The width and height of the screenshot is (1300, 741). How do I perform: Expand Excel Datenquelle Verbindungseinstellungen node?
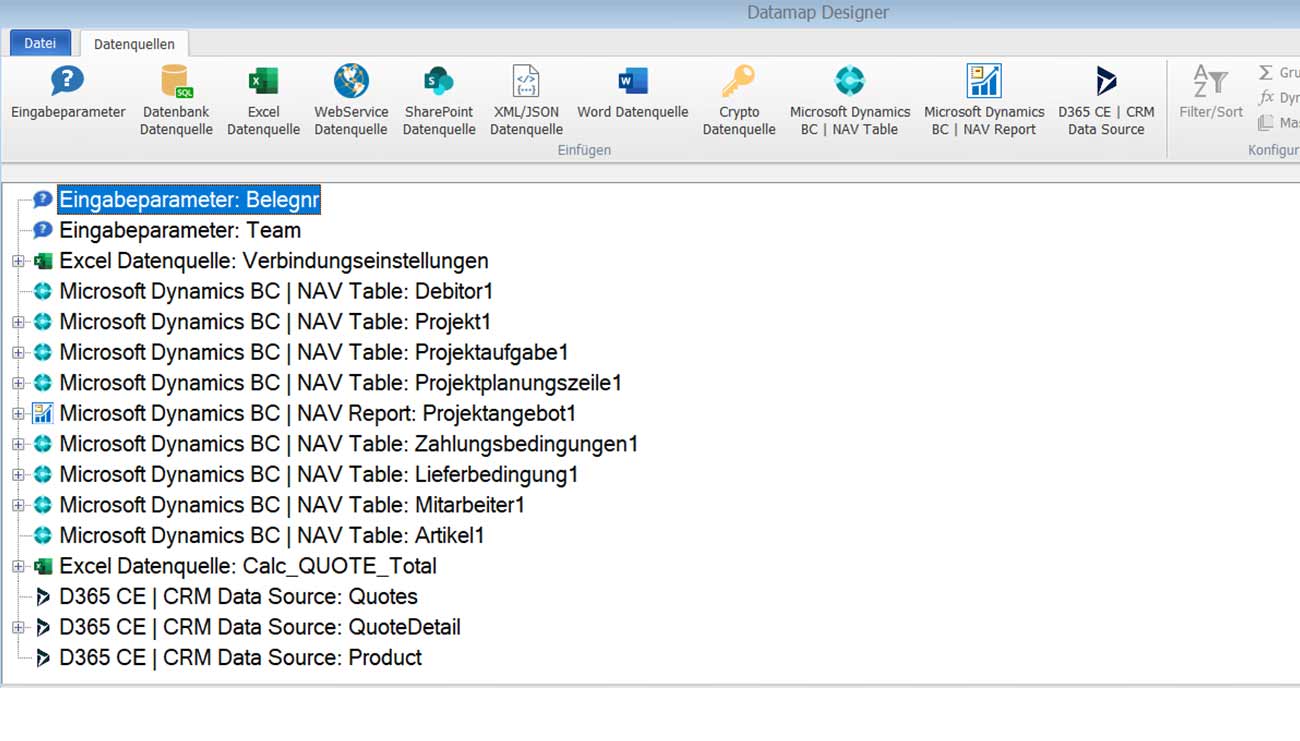pos(18,262)
